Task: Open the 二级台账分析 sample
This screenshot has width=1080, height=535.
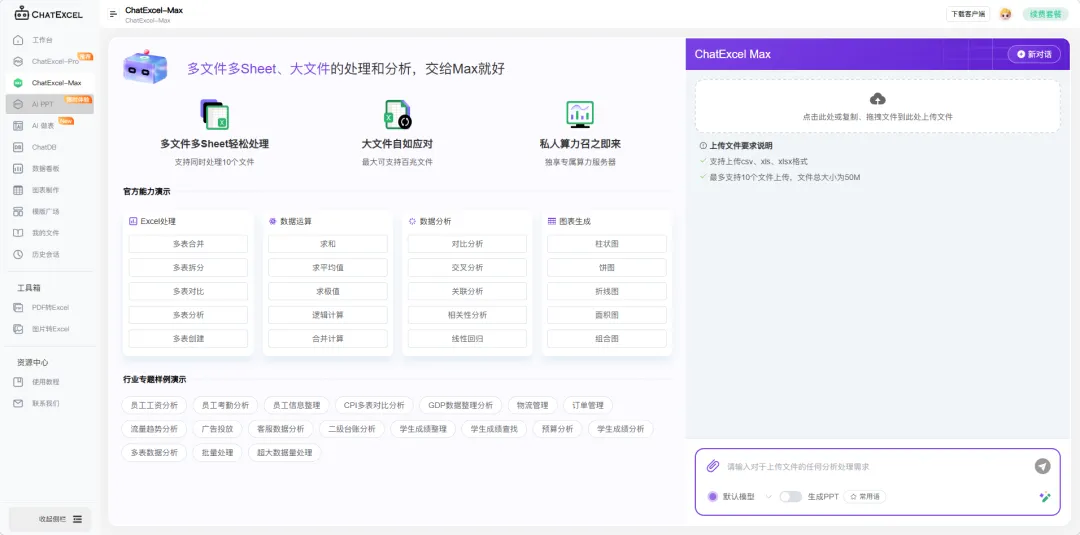Action: (351, 429)
